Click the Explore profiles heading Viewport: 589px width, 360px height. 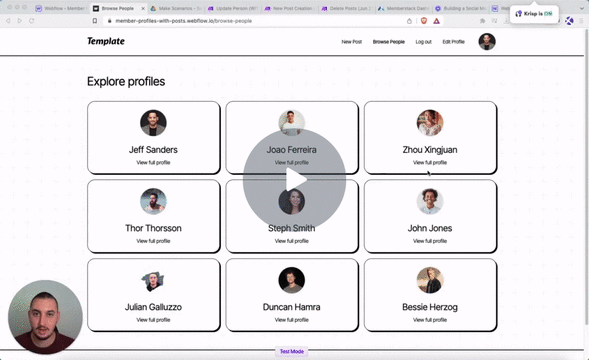(x=126, y=82)
